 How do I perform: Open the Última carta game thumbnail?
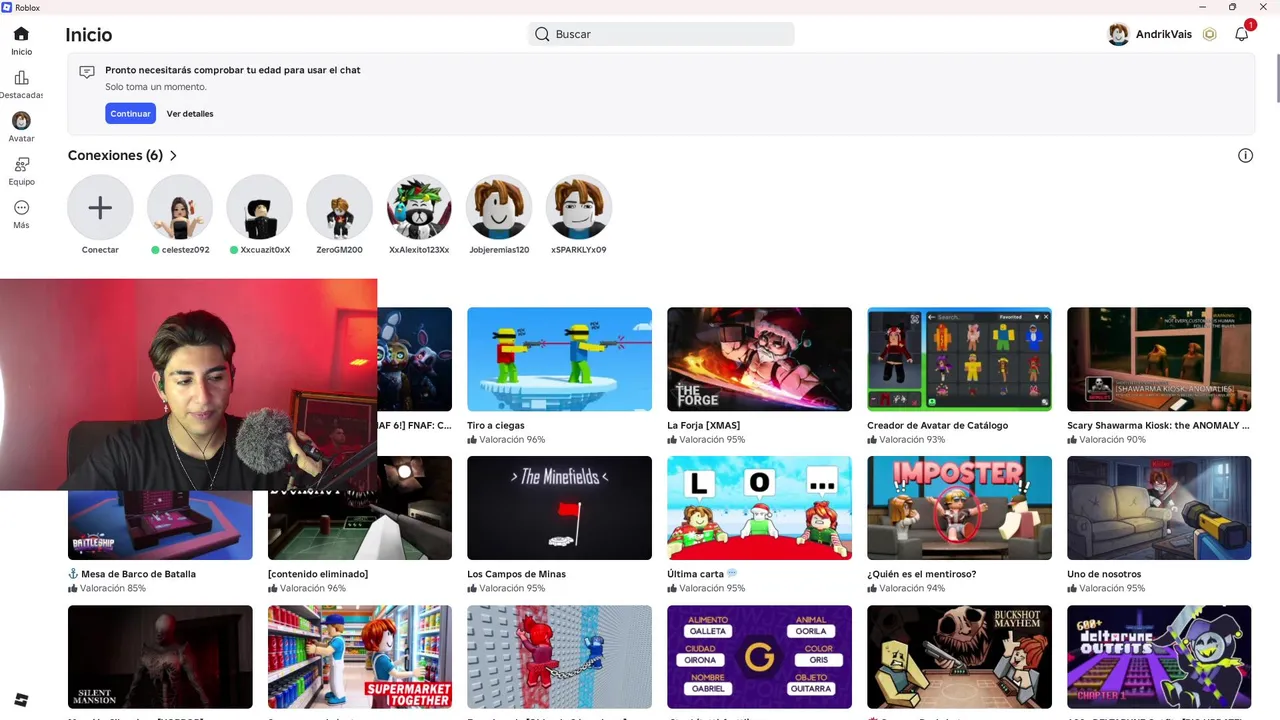(759, 508)
